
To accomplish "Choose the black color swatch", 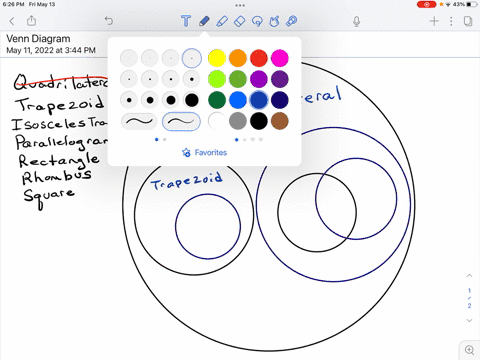I will point(259,121).
